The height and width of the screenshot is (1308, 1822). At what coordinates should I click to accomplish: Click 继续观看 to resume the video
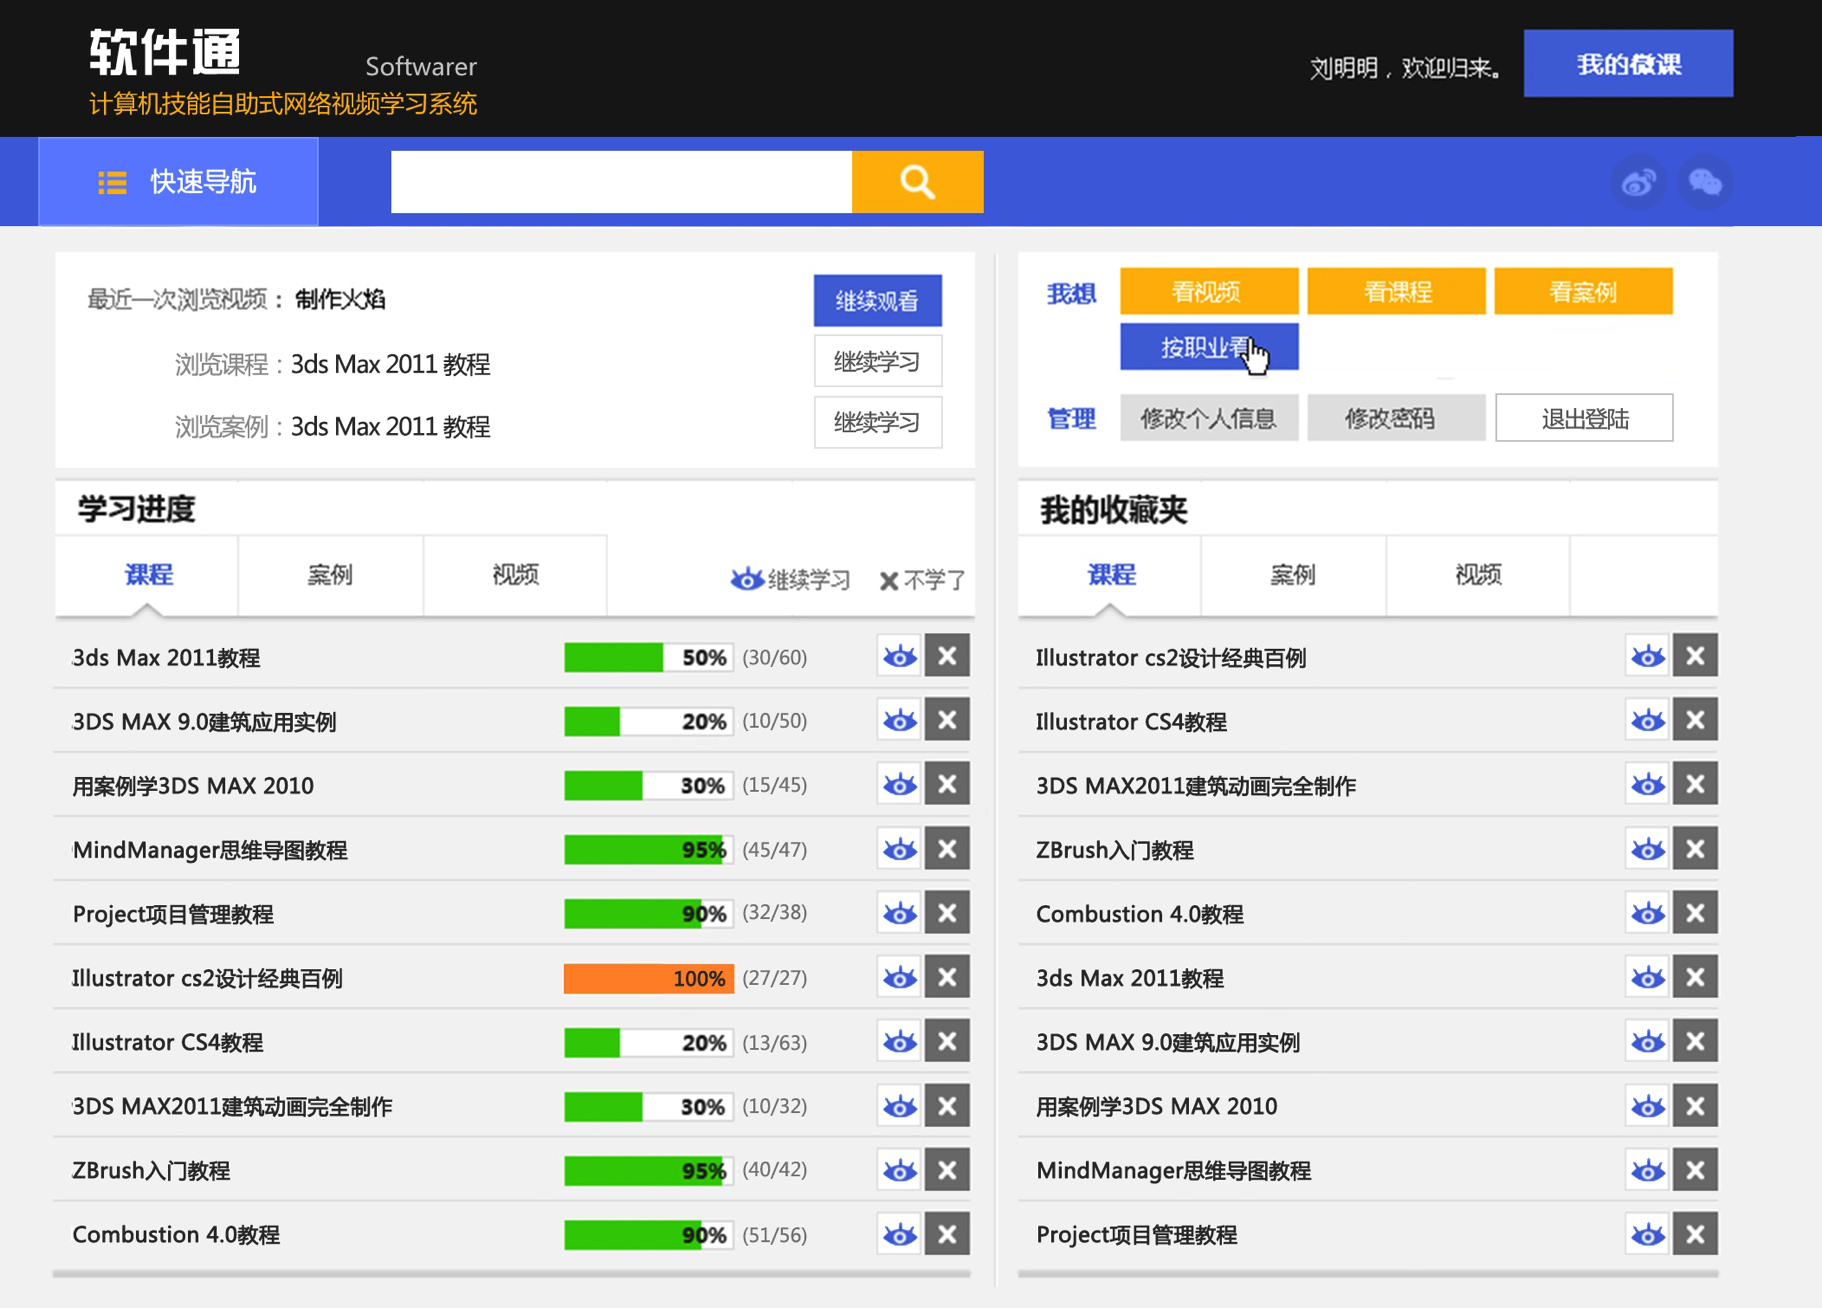point(877,300)
